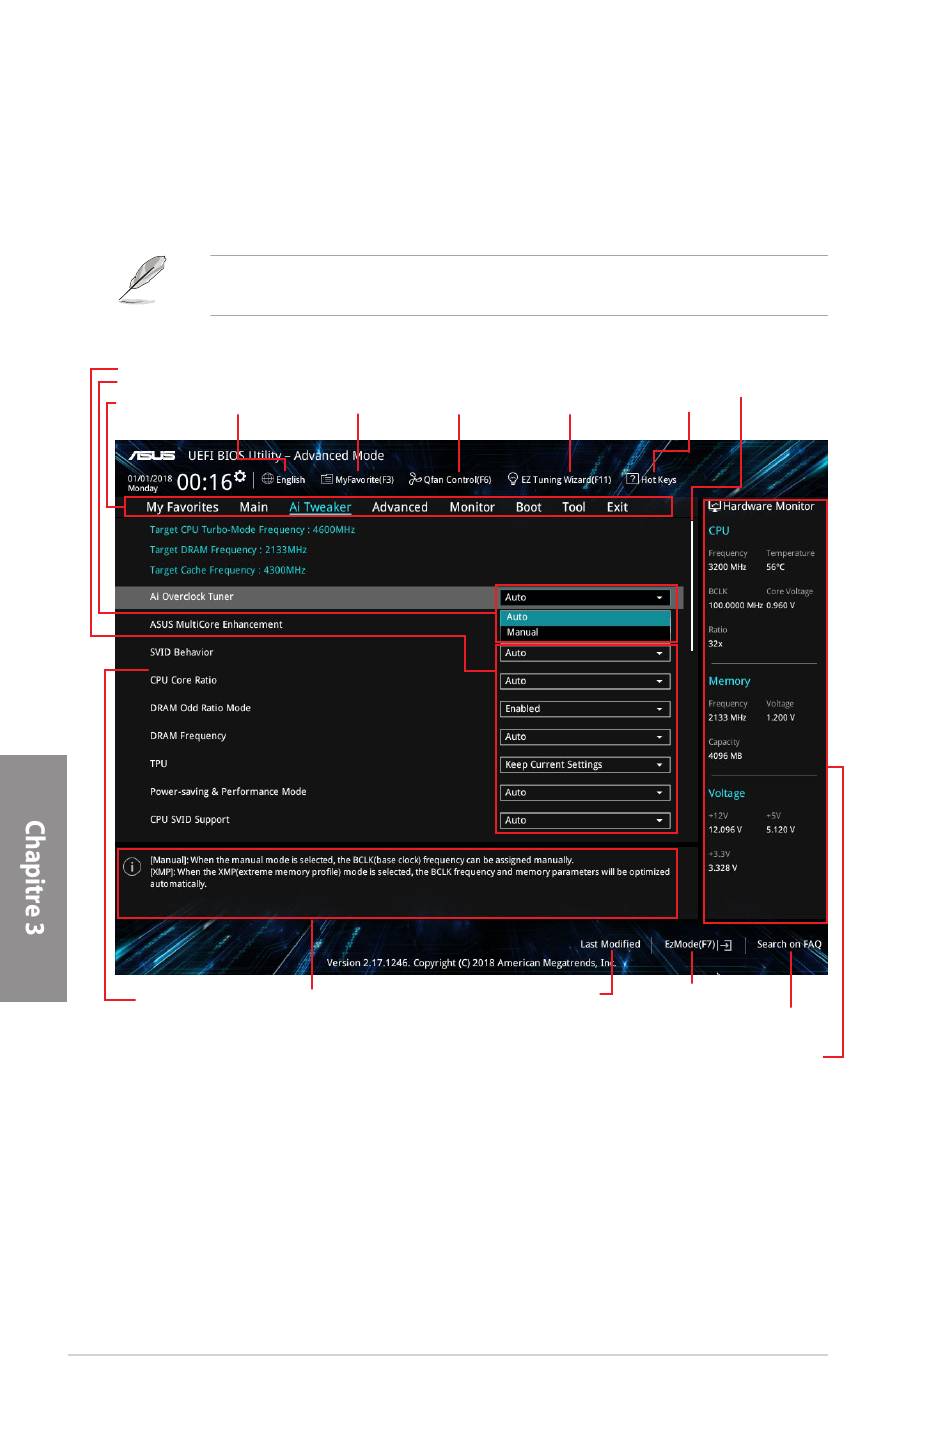Go to the Monitor tab
The width and height of the screenshot is (950, 1432).
(x=472, y=507)
